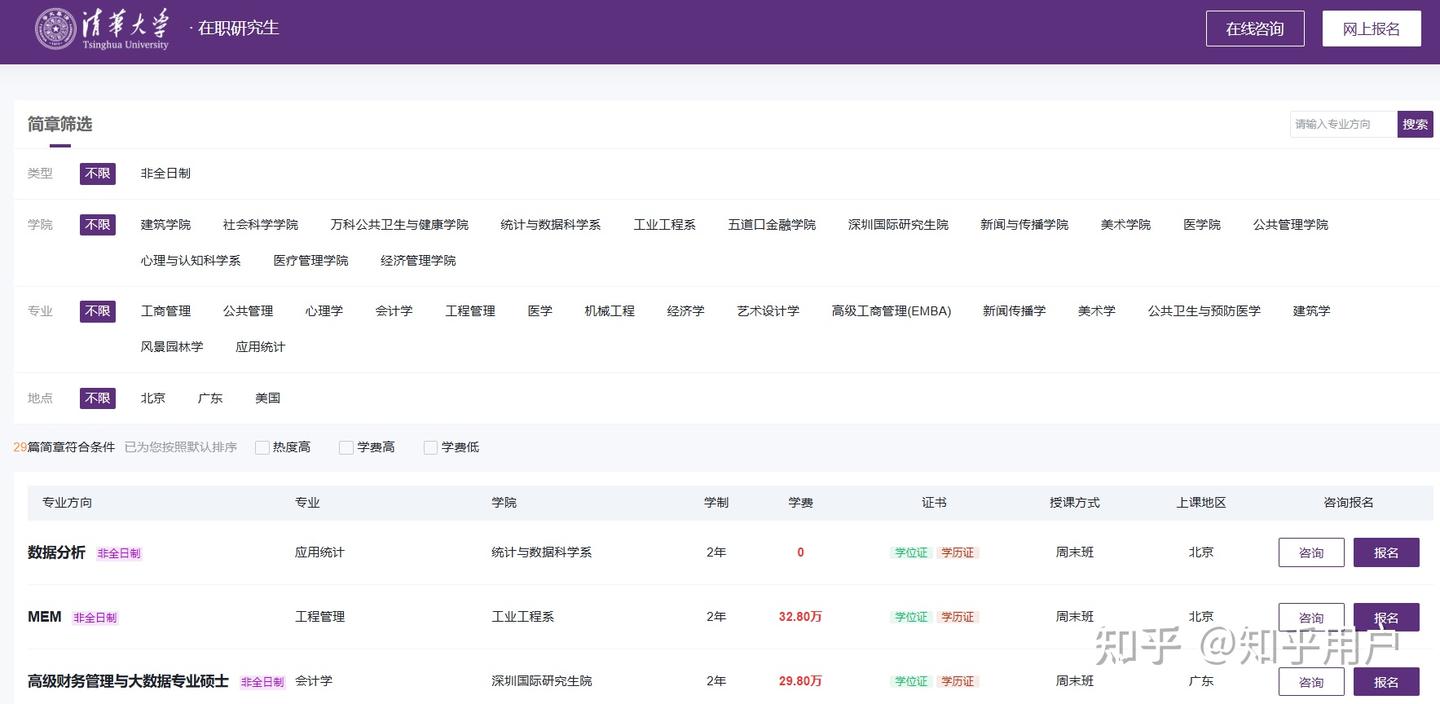1440x704 pixels.
Task: Filter major by 美术学
Action: coord(1097,311)
